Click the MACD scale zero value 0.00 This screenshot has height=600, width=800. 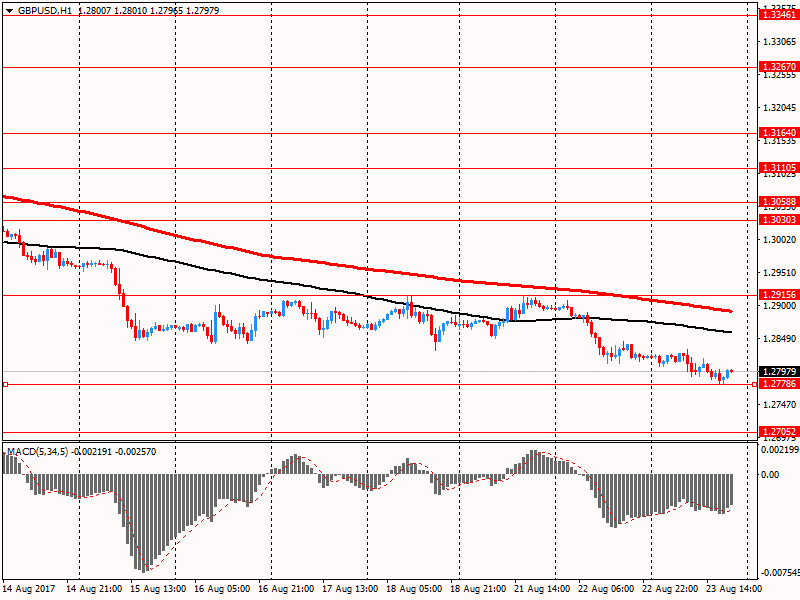770,474
